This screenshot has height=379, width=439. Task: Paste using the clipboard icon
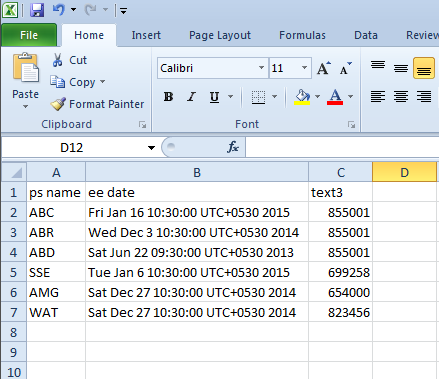[x=25, y=67]
